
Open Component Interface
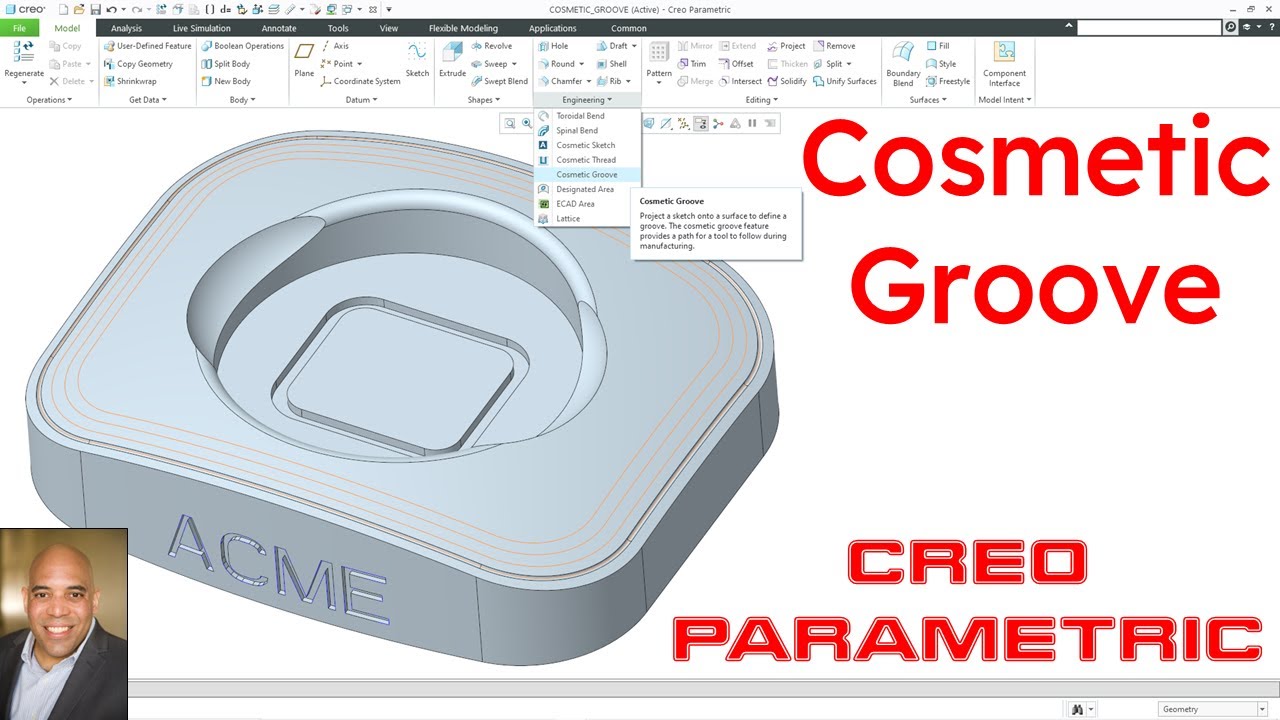[x=1004, y=63]
